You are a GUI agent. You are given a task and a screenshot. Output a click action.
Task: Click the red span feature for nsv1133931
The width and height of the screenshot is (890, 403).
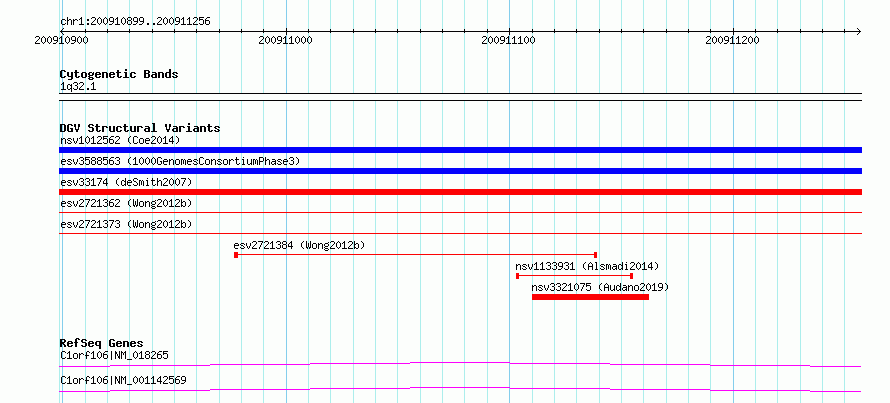[574, 276]
